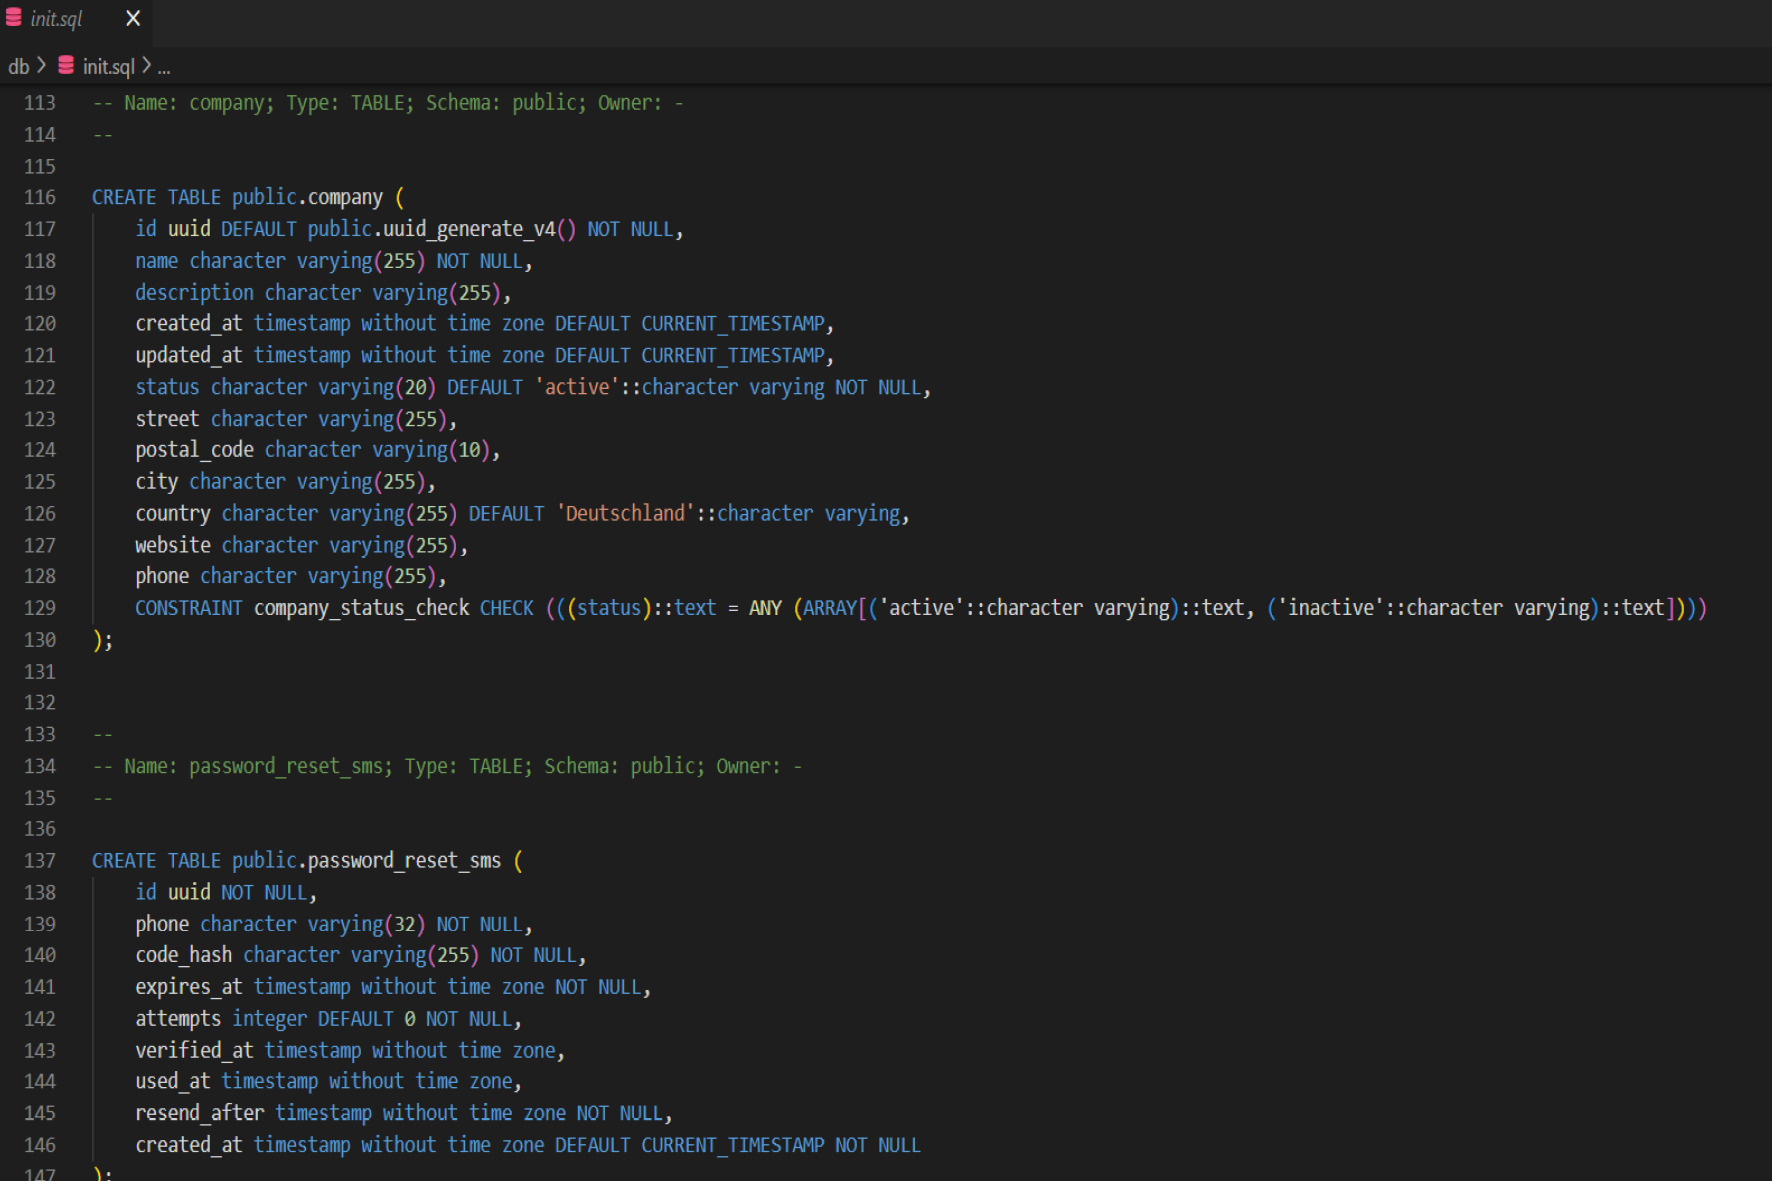Viewport: 1772px width, 1181px height.
Task: Click the company_status_check constraint name
Action: pyautogui.click(x=361, y=608)
